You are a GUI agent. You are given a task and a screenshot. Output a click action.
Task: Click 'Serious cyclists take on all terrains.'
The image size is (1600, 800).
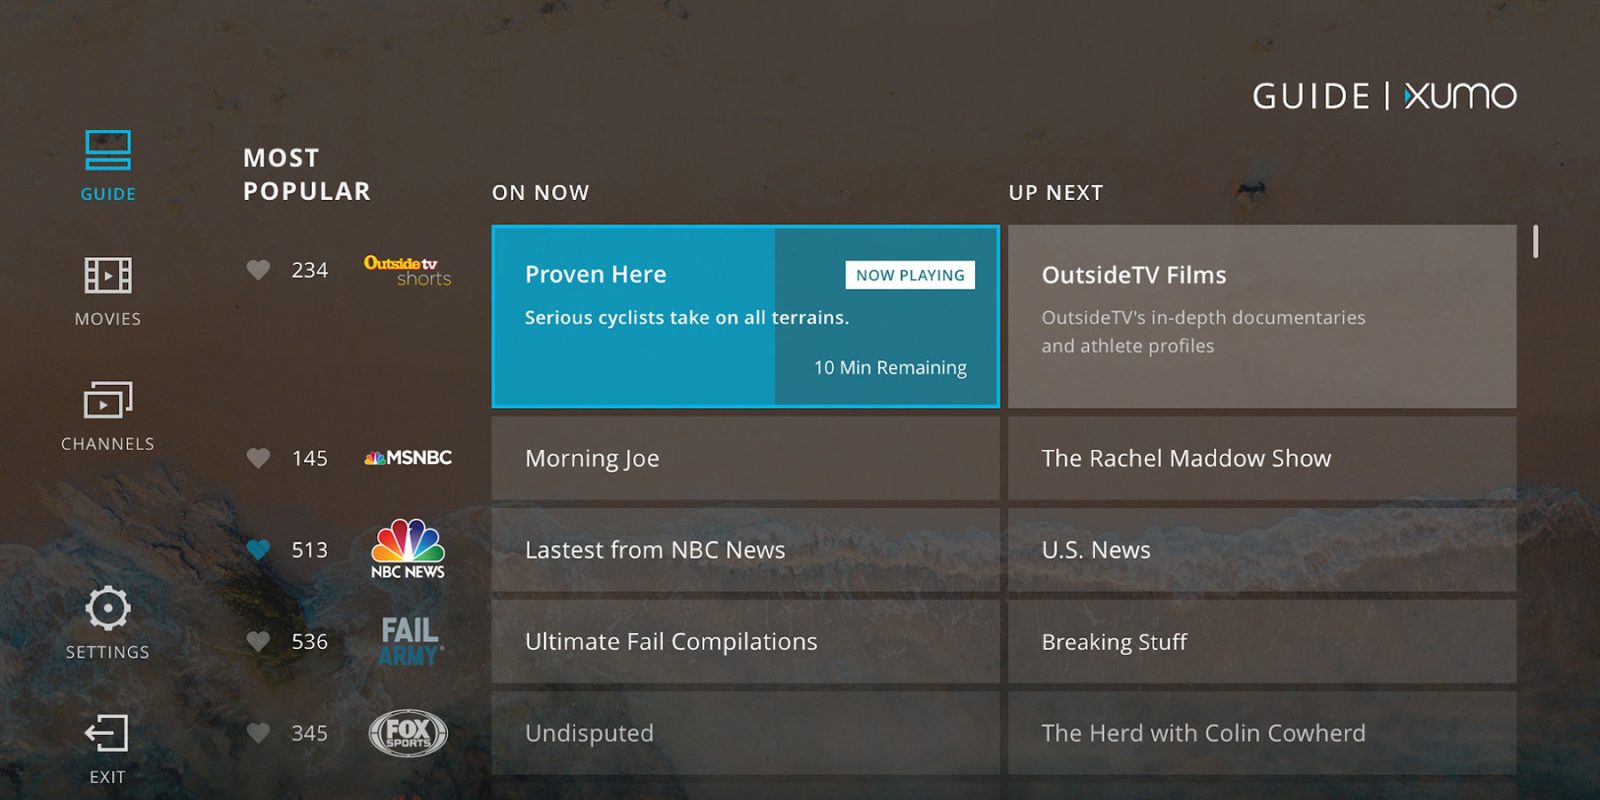point(687,317)
